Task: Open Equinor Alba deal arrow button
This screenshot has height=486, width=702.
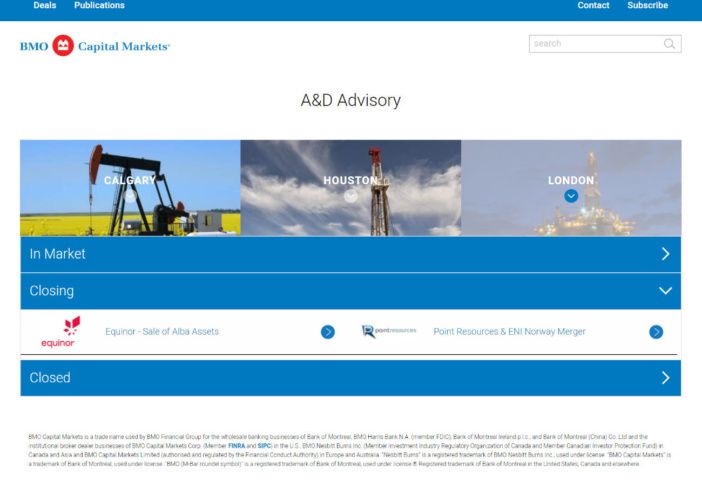Action: pos(328,332)
